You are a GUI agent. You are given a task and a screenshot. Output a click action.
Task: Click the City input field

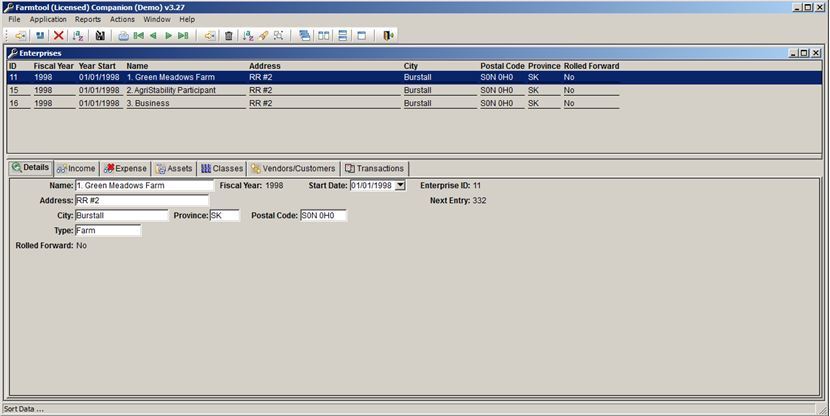point(121,216)
